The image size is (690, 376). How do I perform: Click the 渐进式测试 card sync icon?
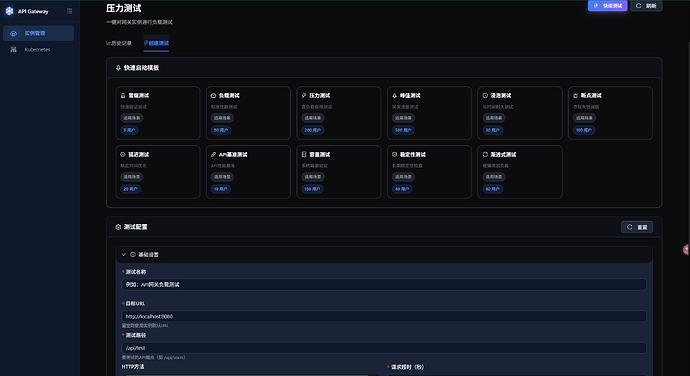485,155
